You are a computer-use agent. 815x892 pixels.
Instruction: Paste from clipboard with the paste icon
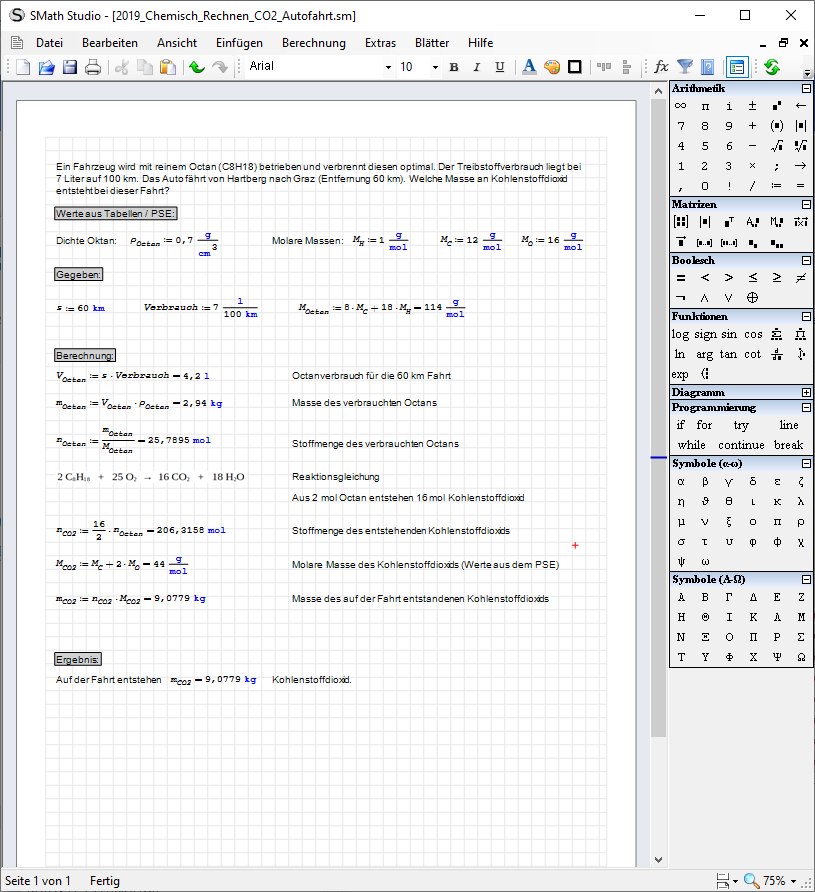[167, 67]
